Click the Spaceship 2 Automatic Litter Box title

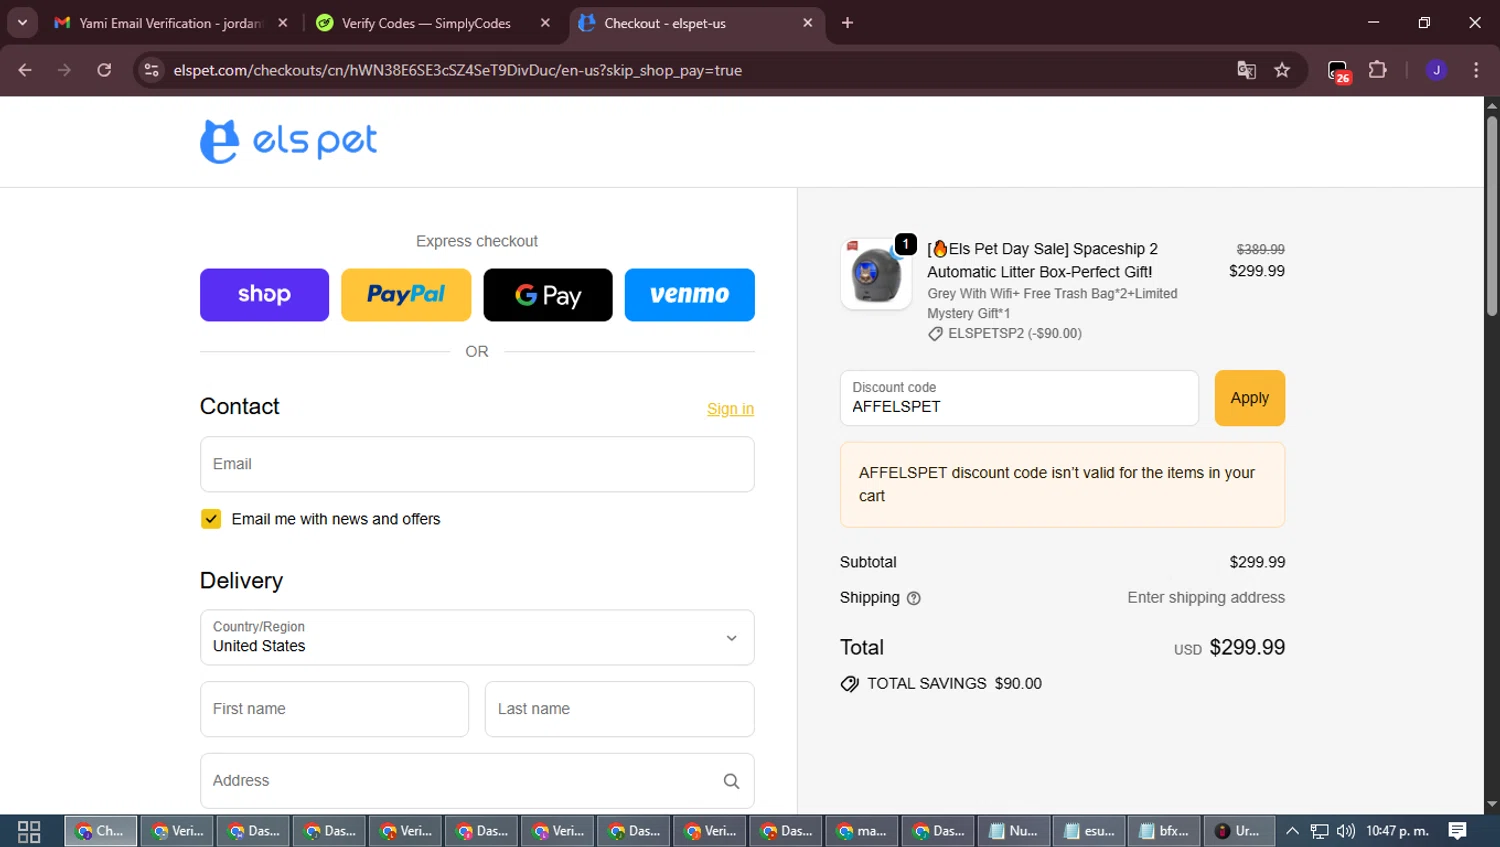click(x=1042, y=260)
